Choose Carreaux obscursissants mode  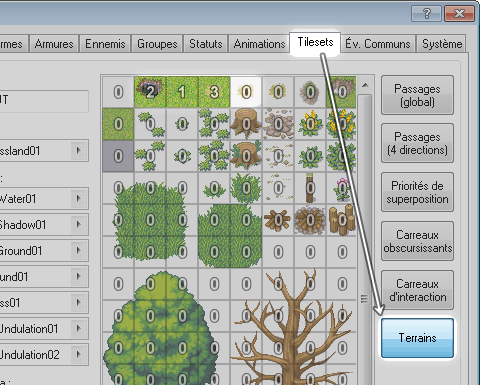[x=417, y=241]
